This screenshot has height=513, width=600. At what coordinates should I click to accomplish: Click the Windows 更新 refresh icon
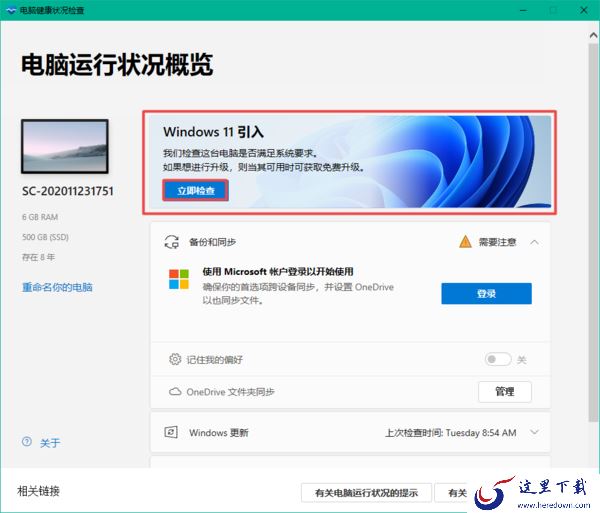click(x=171, y=432)
